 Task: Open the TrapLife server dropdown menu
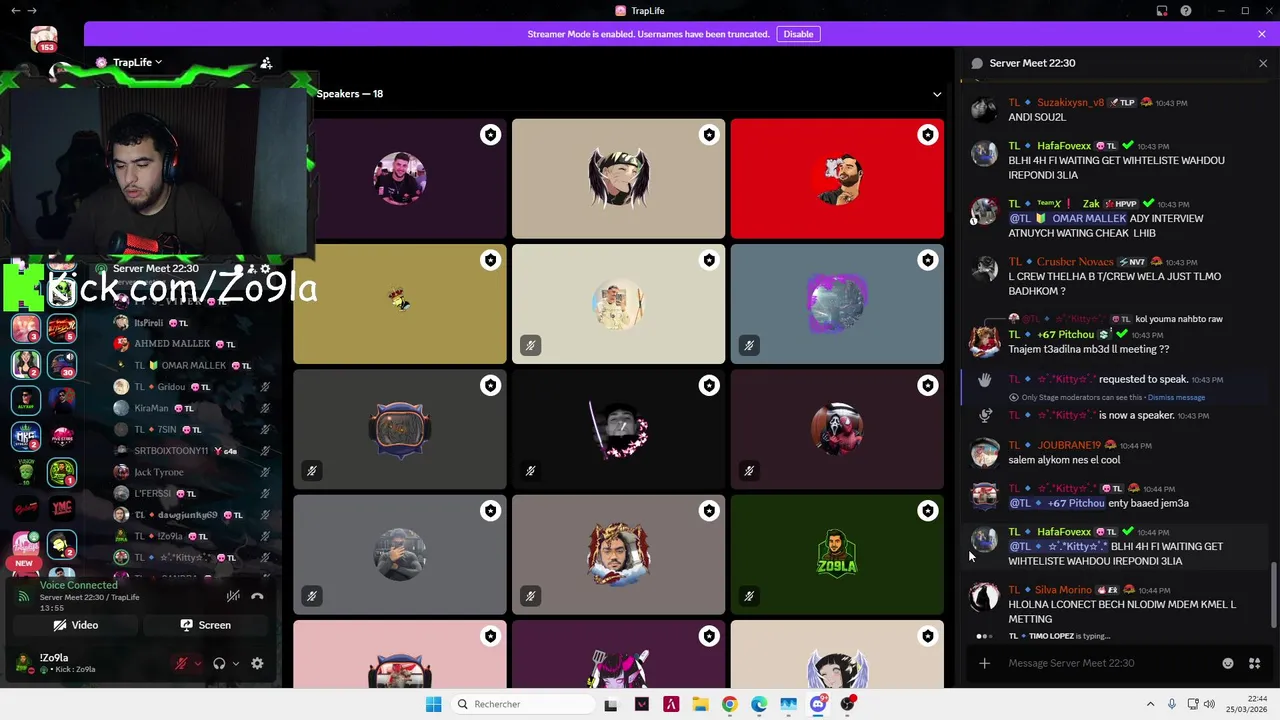pyautogui.click(x=137, y=62)
